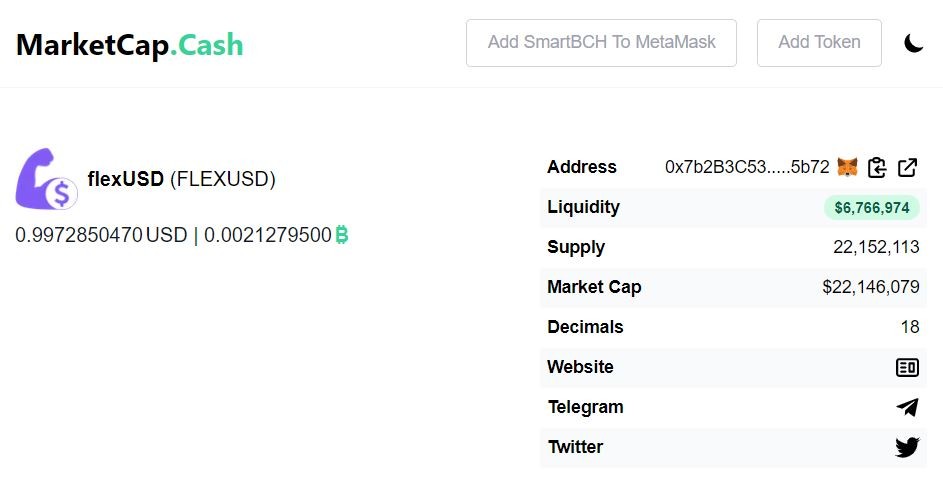Viewport: 943px width, 478px height.
Task: Click the Market Cap value $22,146,079
Action: (870, 287)
